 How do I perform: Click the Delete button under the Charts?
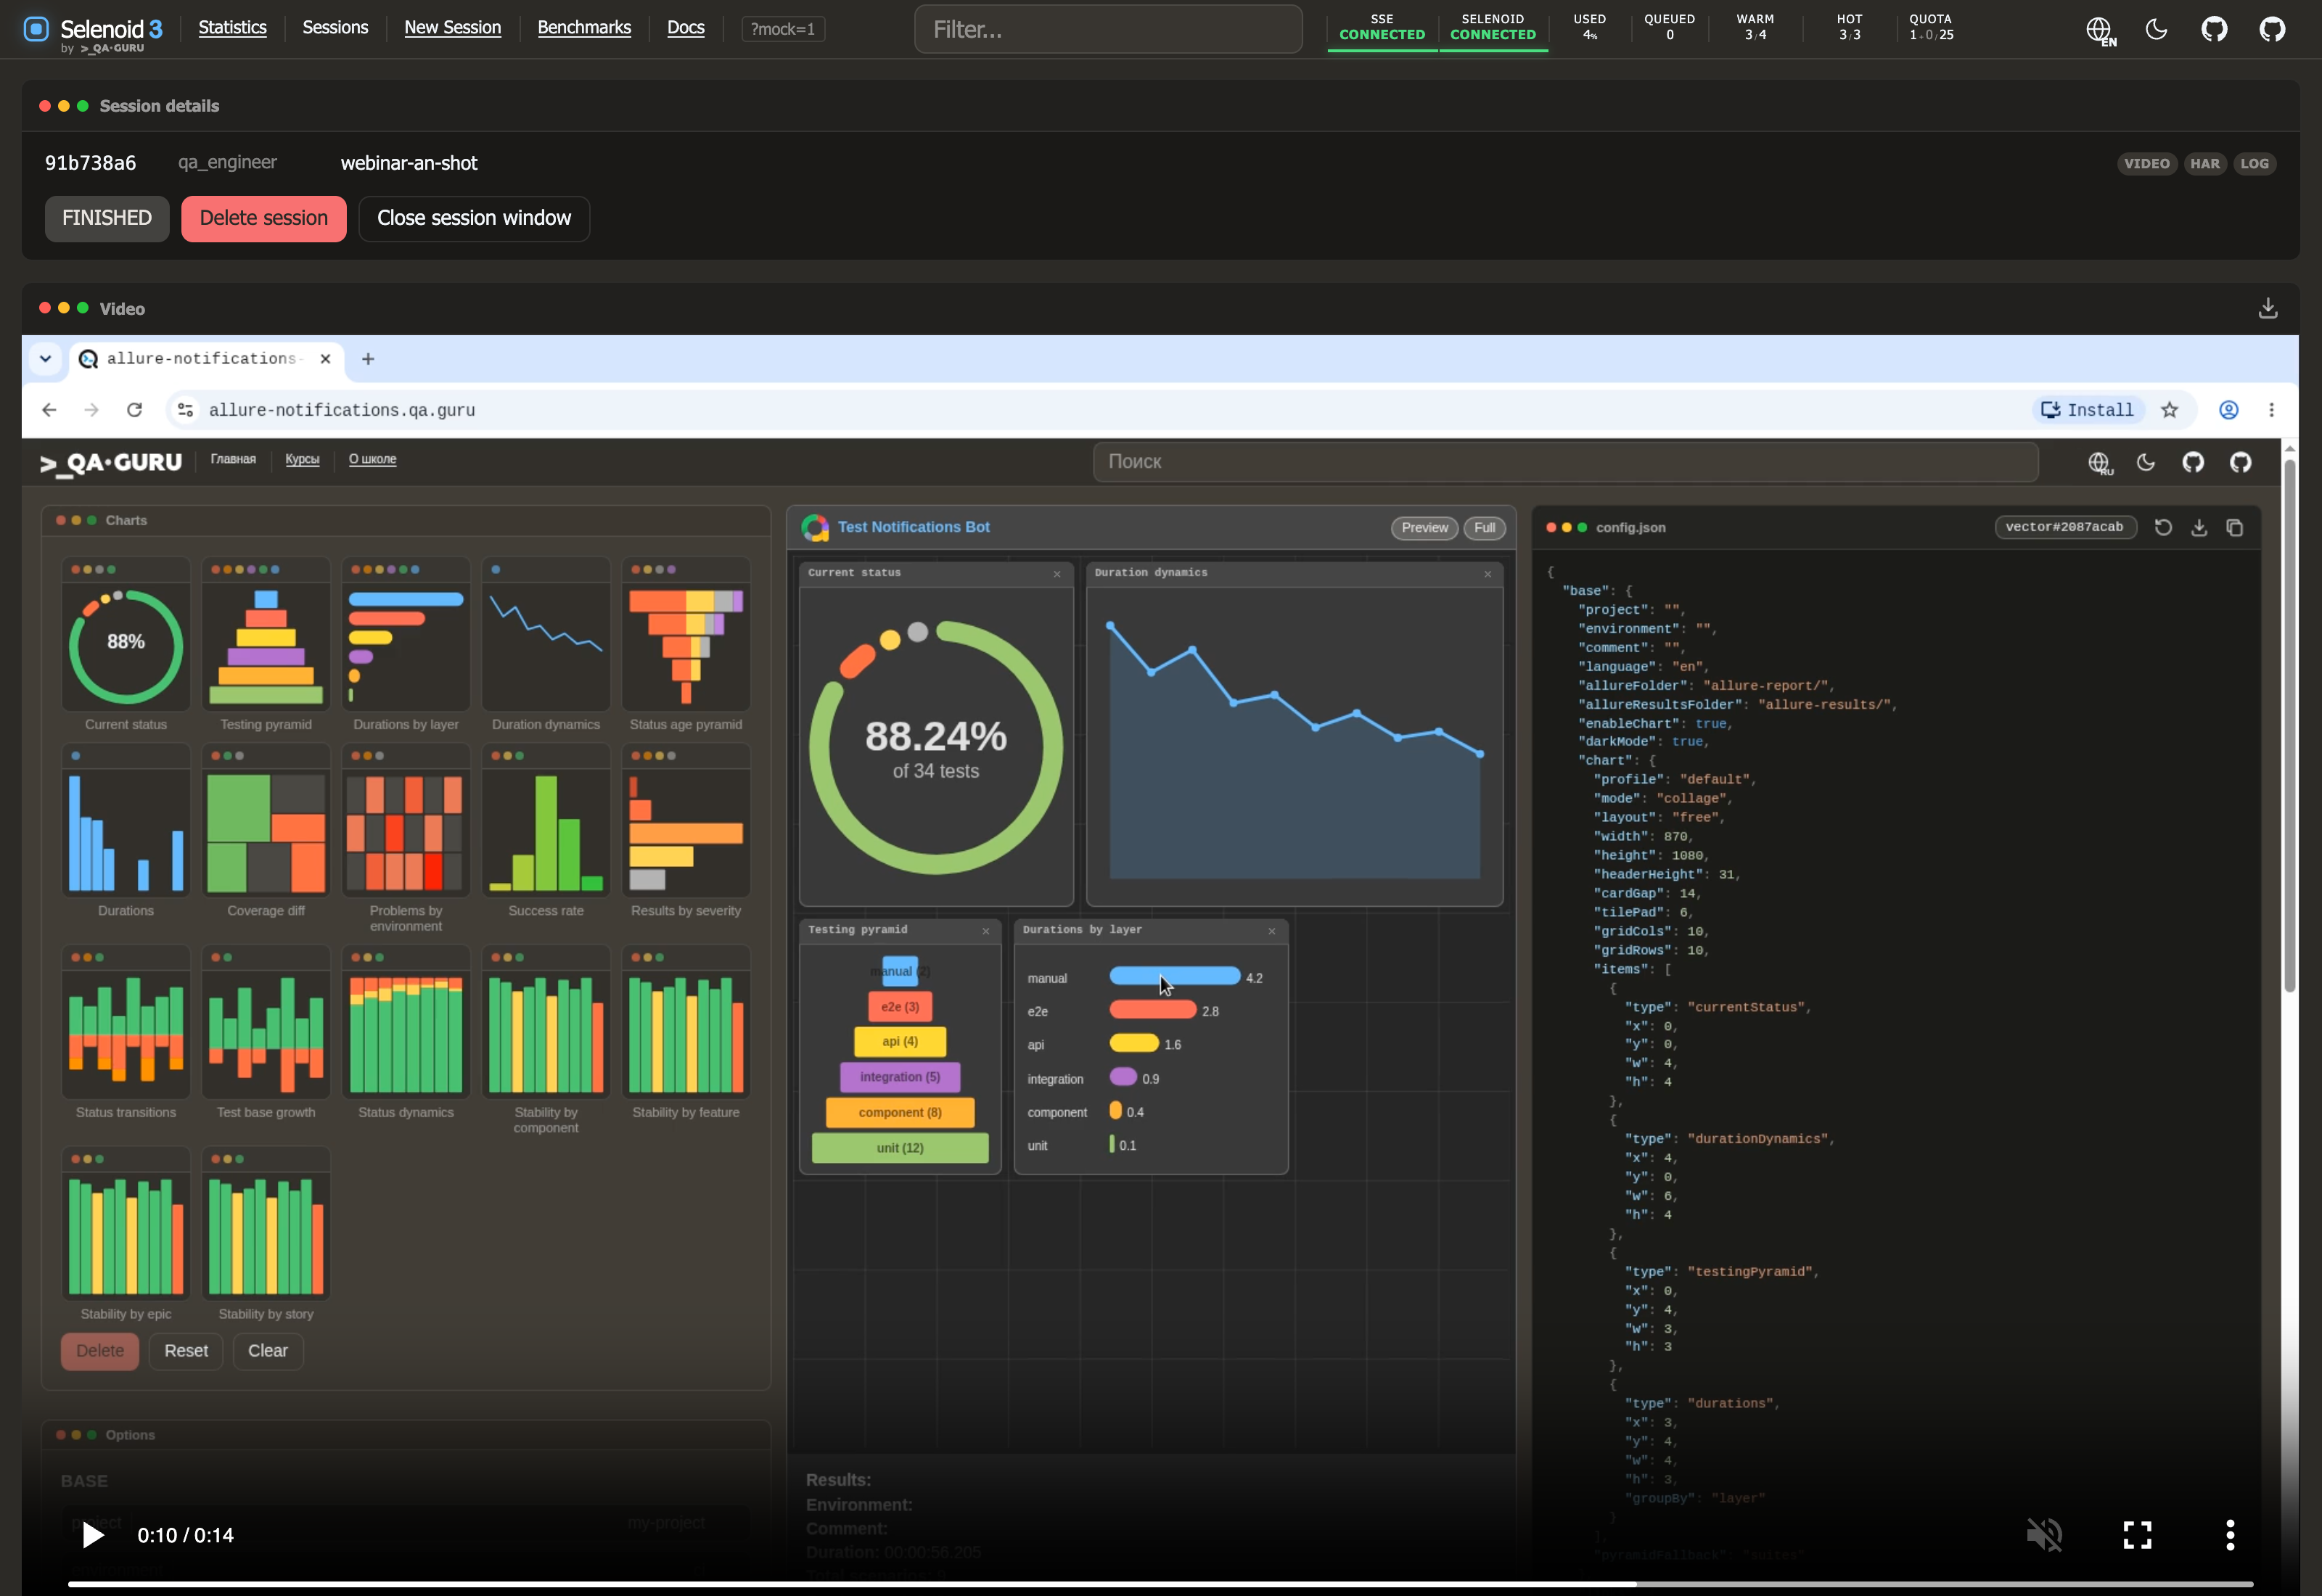100,1351
